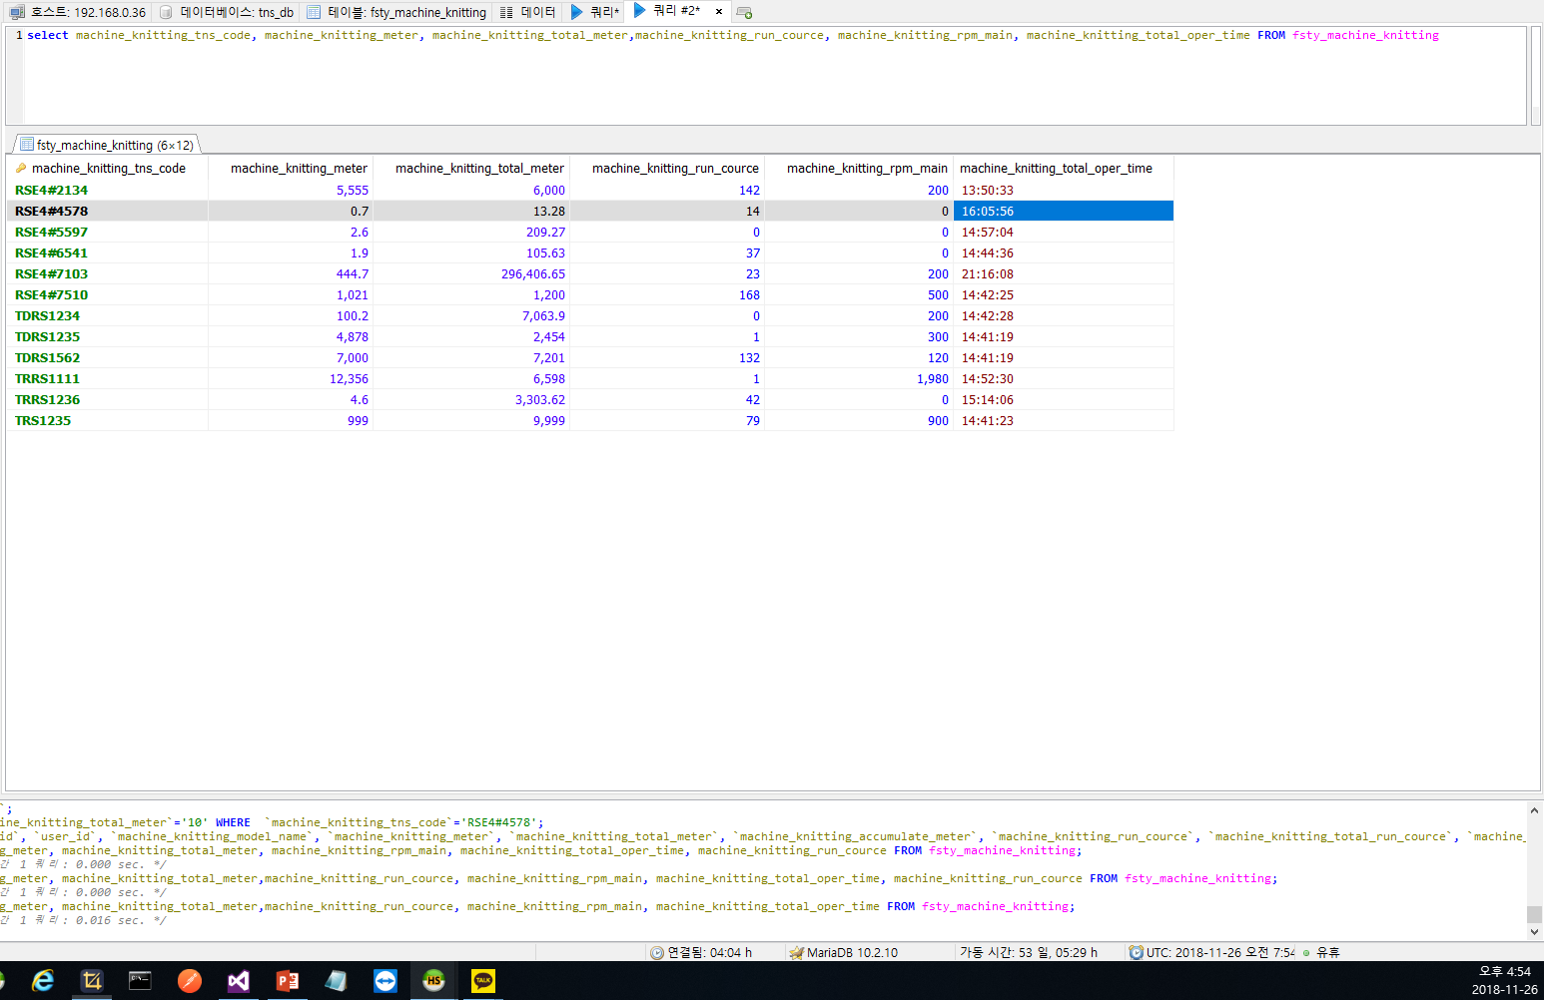Screen dimensions: 1544x1000
Task: Switch to the 쿼리* tab
Action: click(x=595, y=12)
